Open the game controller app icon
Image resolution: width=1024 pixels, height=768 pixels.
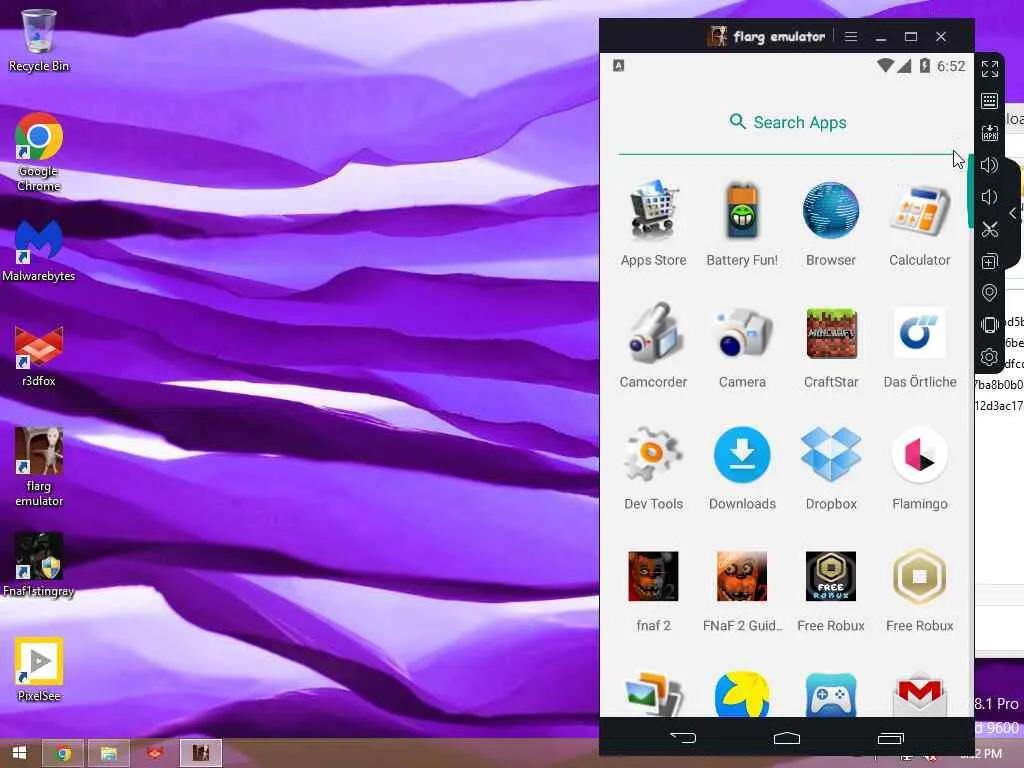coord(831,694)
